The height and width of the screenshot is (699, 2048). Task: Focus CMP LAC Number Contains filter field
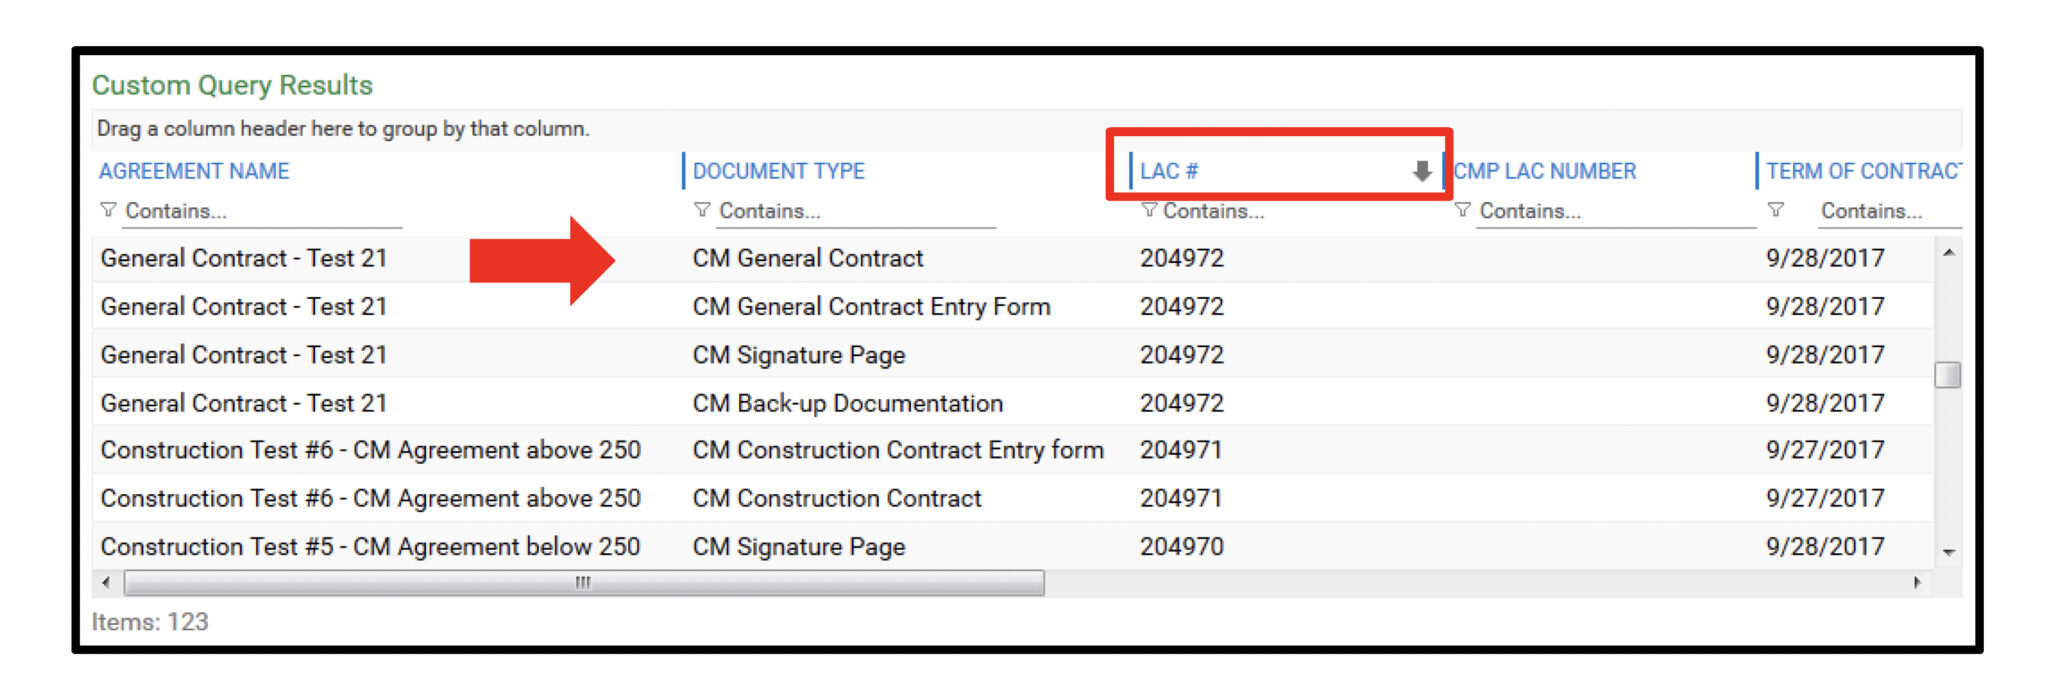[1616, 211]
